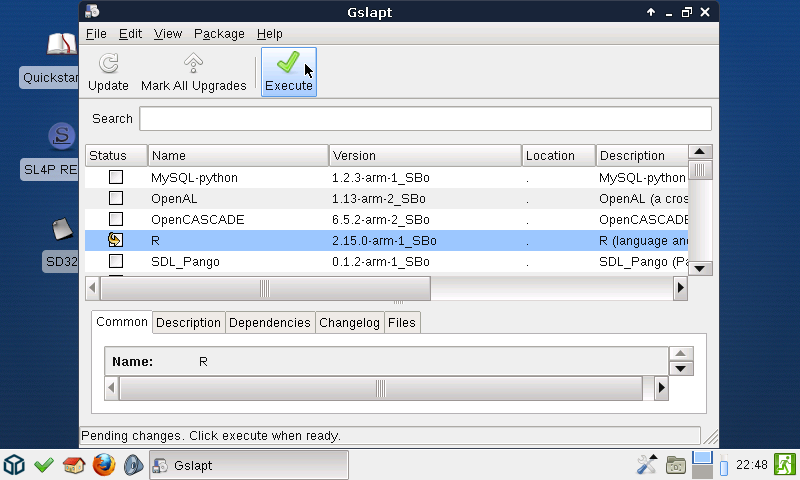Open the tools settings tray icon
This screenshot has height=480, width=800.
click(646, 465)
